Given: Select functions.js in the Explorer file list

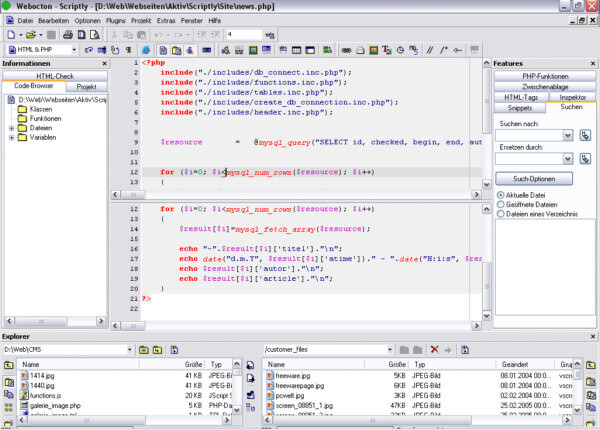Looking at the screenshot, I should [x=45, y=396].
